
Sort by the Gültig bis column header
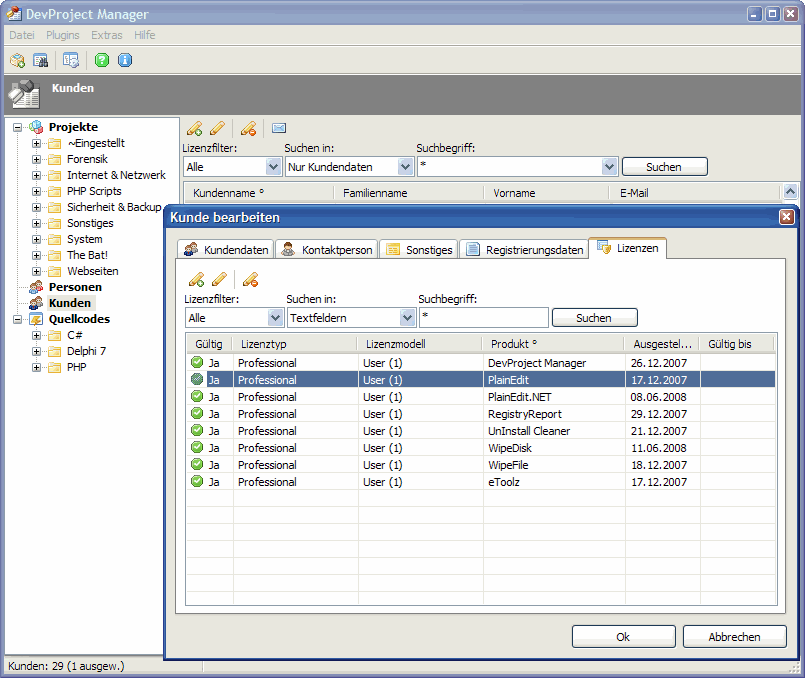coord(737,344)
